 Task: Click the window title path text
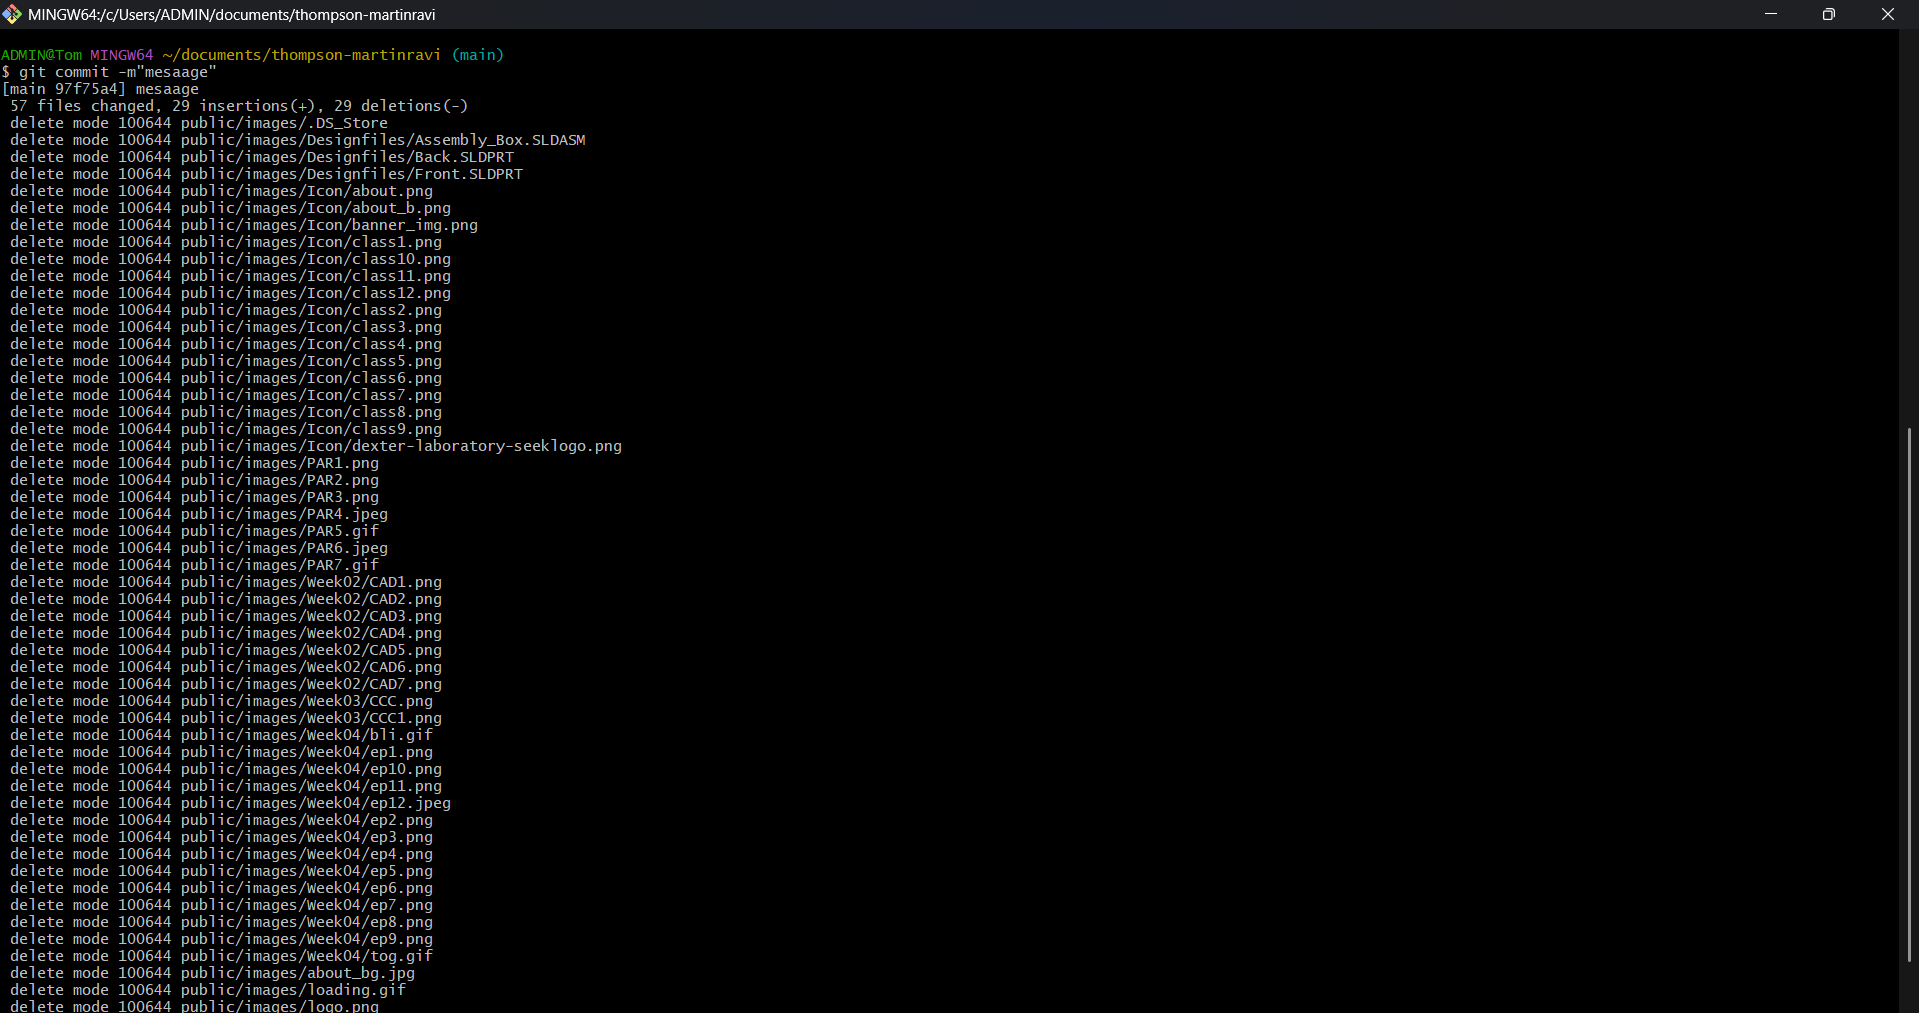point(232,14)
